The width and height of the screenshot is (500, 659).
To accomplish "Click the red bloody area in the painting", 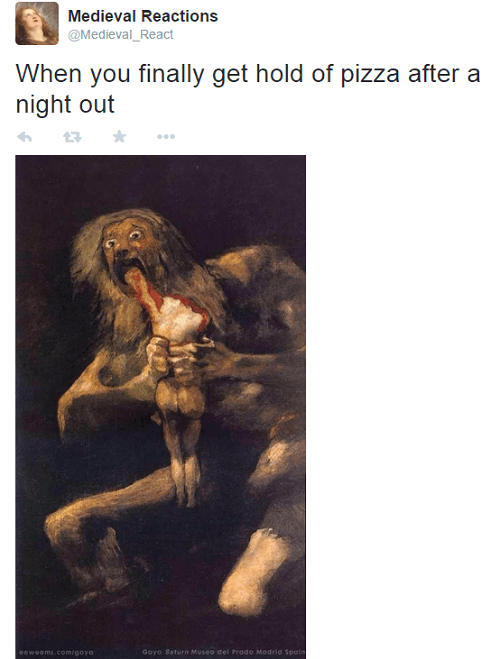I will pos(145,290).
